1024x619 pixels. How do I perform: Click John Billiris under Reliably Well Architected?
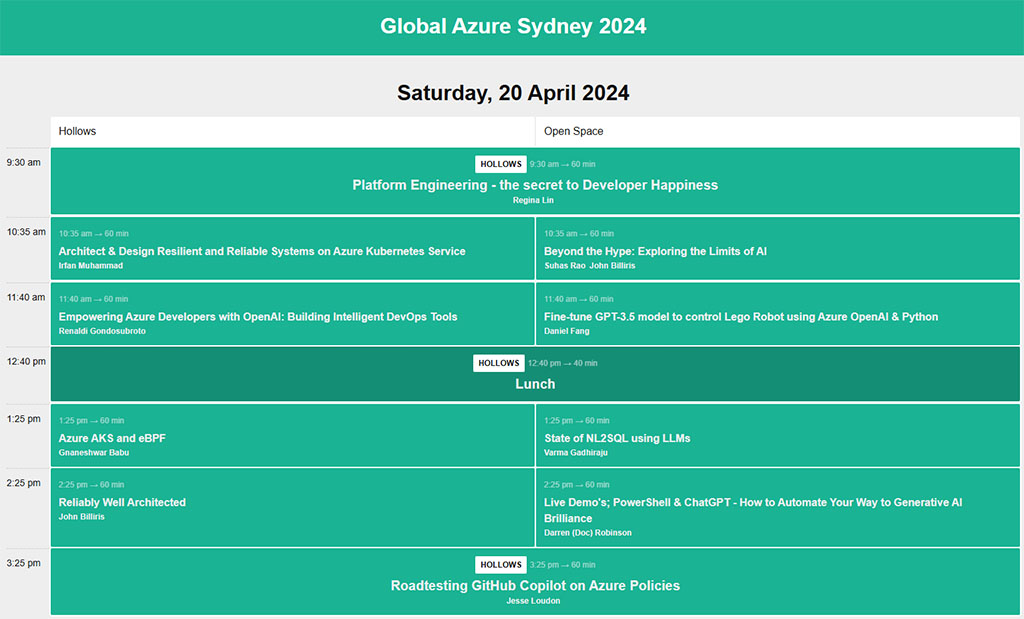[x=82, y=516]
